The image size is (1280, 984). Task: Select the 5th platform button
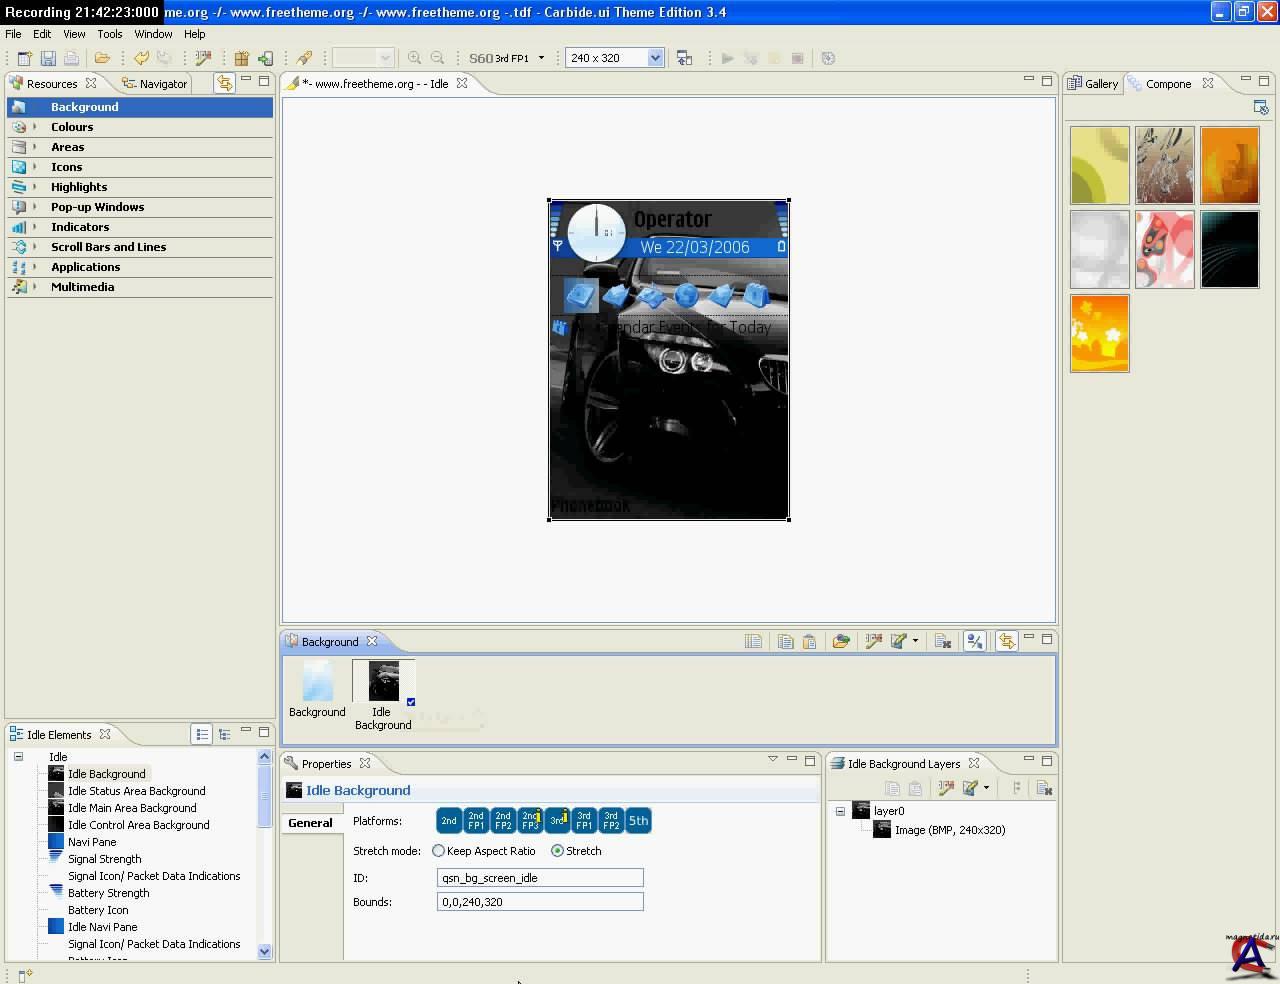638,821
